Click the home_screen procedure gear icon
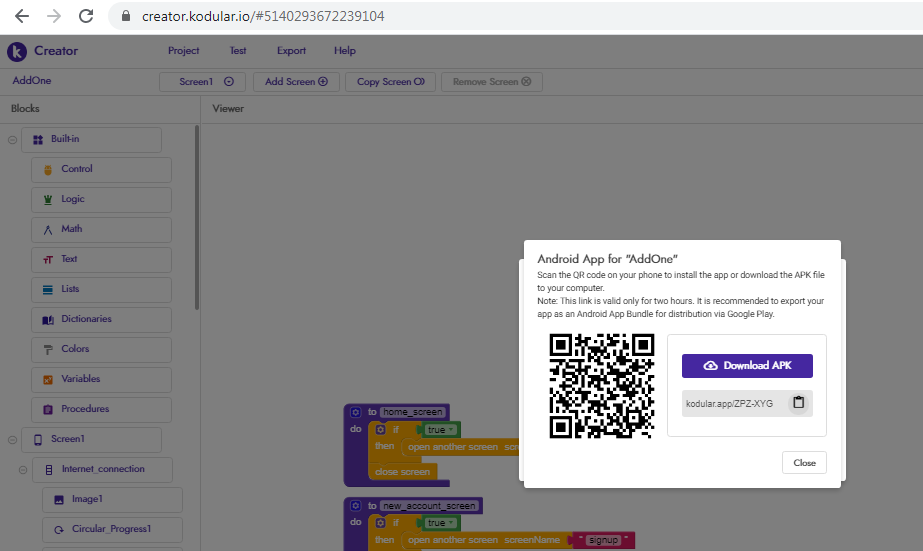The image size is (923, 551). [356, 412]
